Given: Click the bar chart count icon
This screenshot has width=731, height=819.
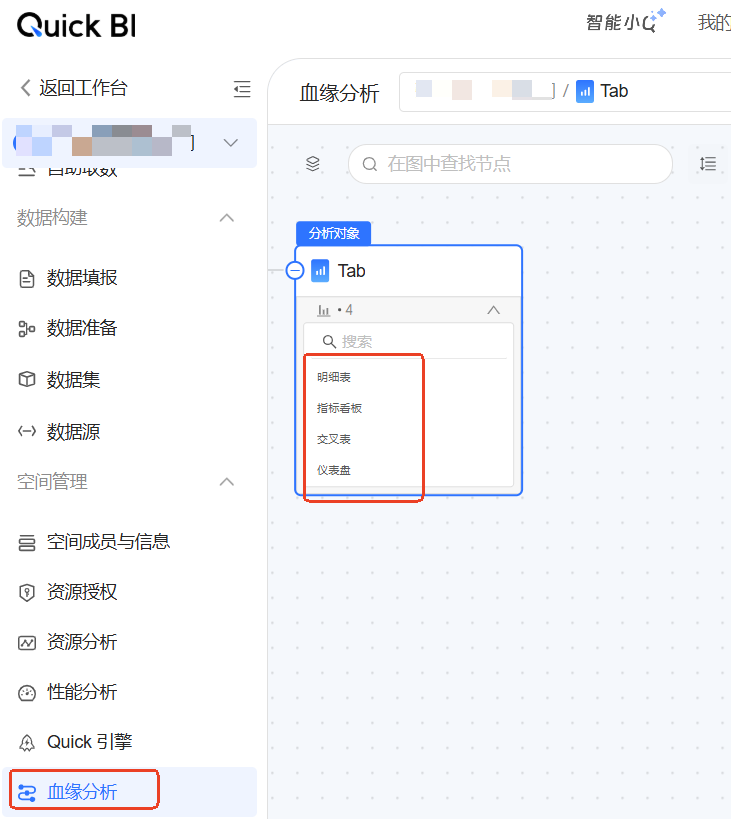Looking at the screenshot, I should (x=324, y=311).
